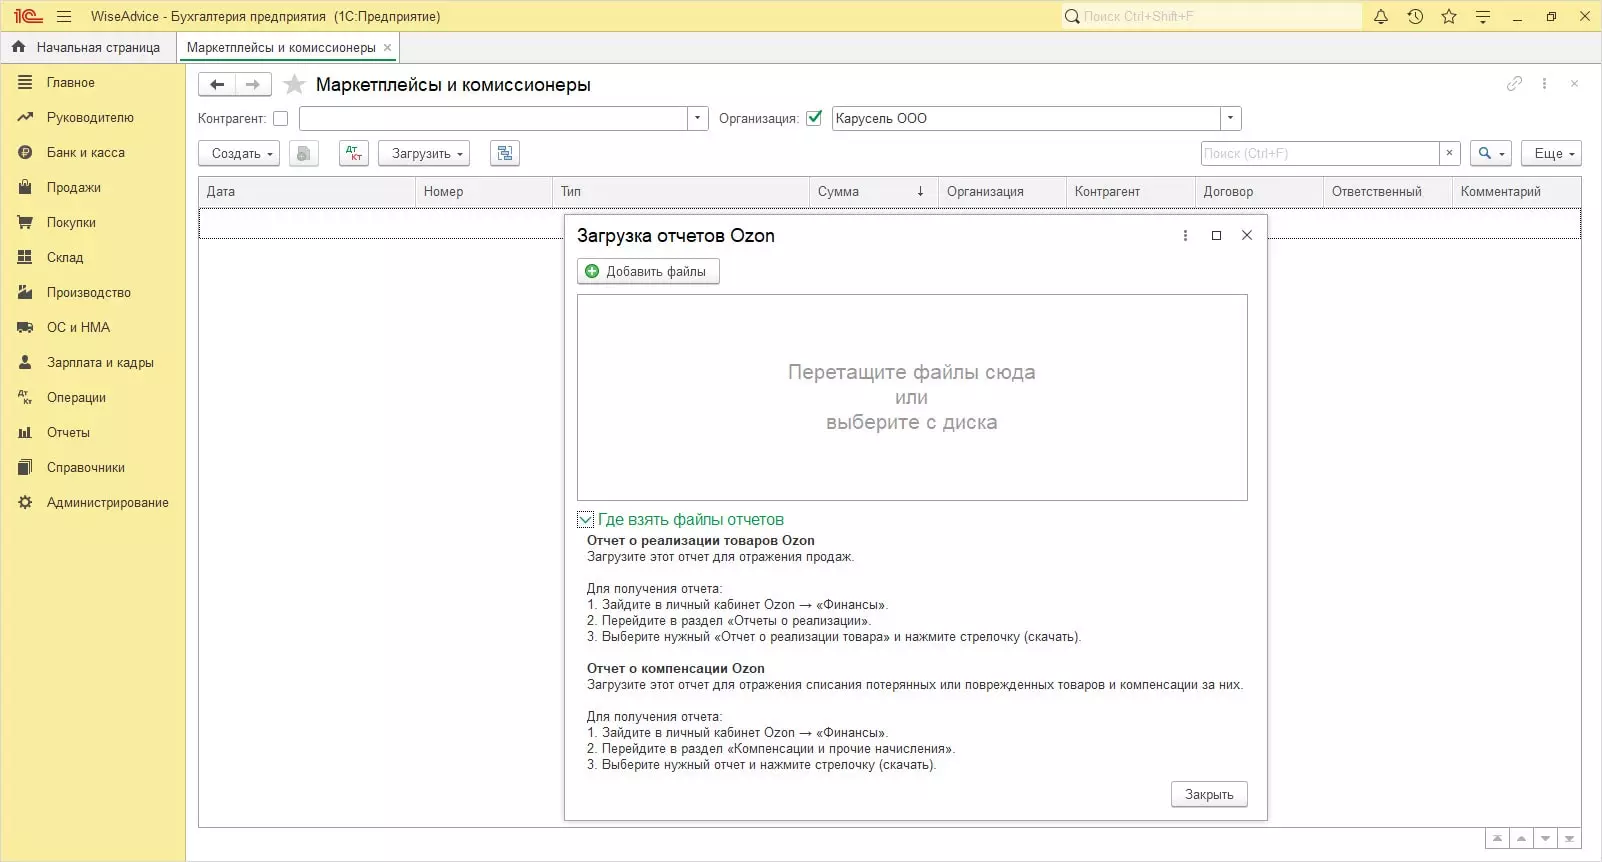Sort by the Сумма column header
Viewport: 1602px width, 862px height.
click(x=873, y=192)
